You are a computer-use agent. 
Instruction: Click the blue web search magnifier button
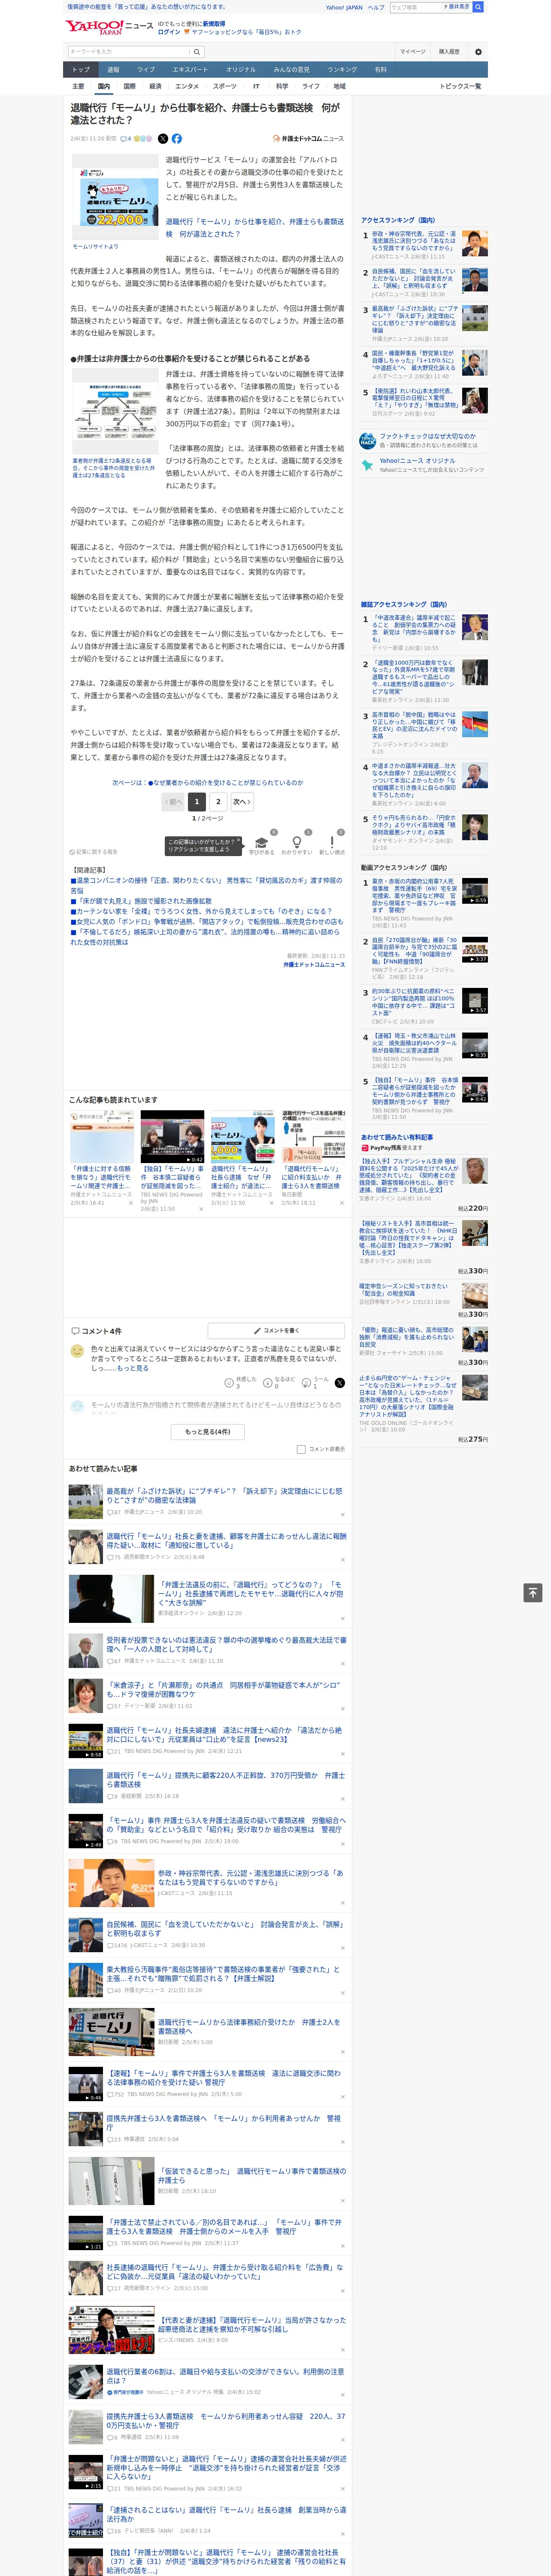click(x=478, y=7)
